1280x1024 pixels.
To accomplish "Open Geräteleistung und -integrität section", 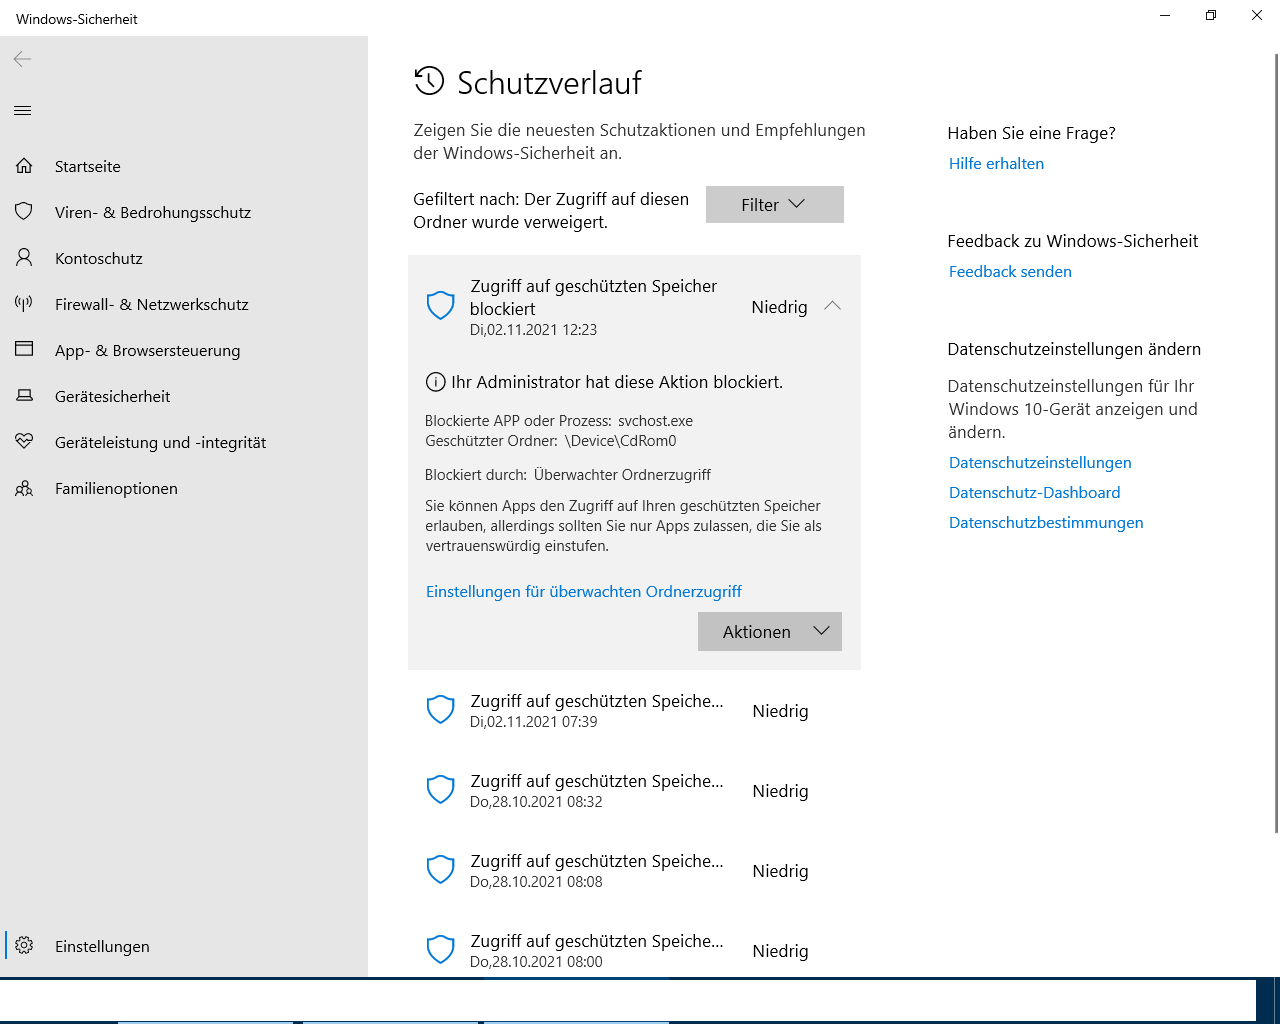I will (184, 442).
